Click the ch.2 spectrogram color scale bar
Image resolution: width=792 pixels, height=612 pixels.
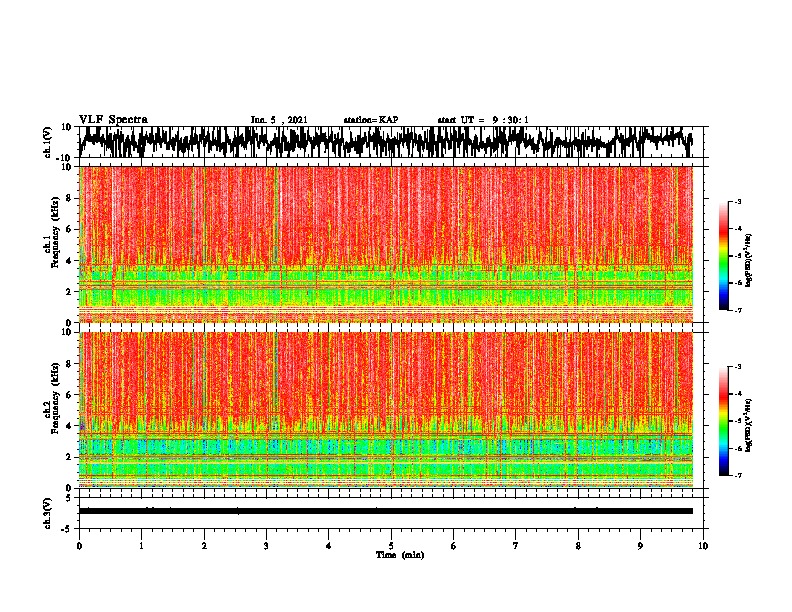pyautogui.click(x=724, y=421)
